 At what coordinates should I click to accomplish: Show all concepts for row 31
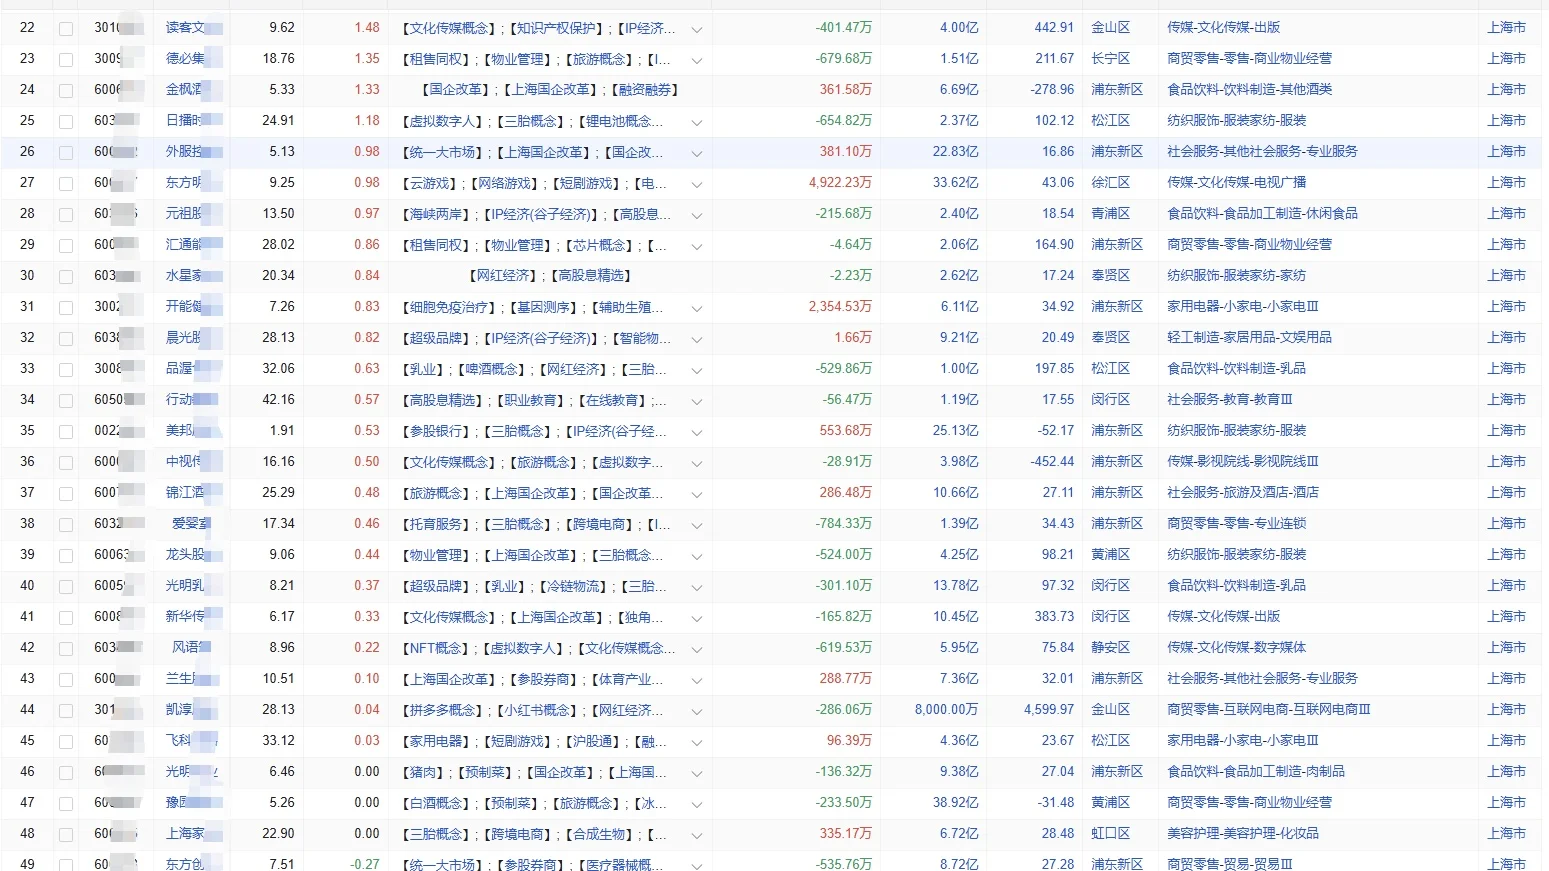tap(697, 308)
